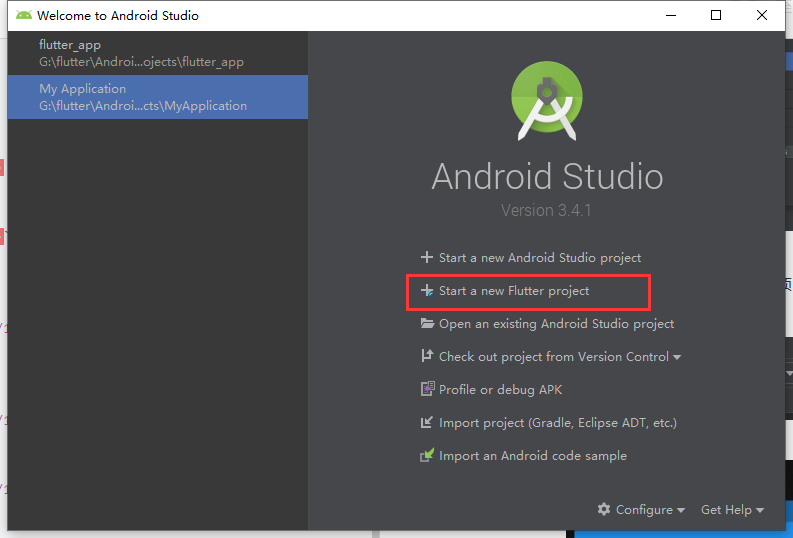Image resolution: width=793 pixels, height=538 pixels.
Task: Select Import an Android code sample
Action: 533,456
